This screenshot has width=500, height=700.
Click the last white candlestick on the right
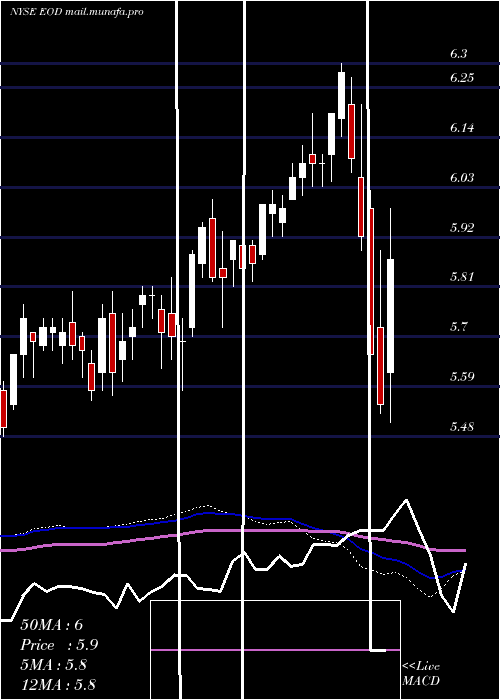[x=391, y=316]
